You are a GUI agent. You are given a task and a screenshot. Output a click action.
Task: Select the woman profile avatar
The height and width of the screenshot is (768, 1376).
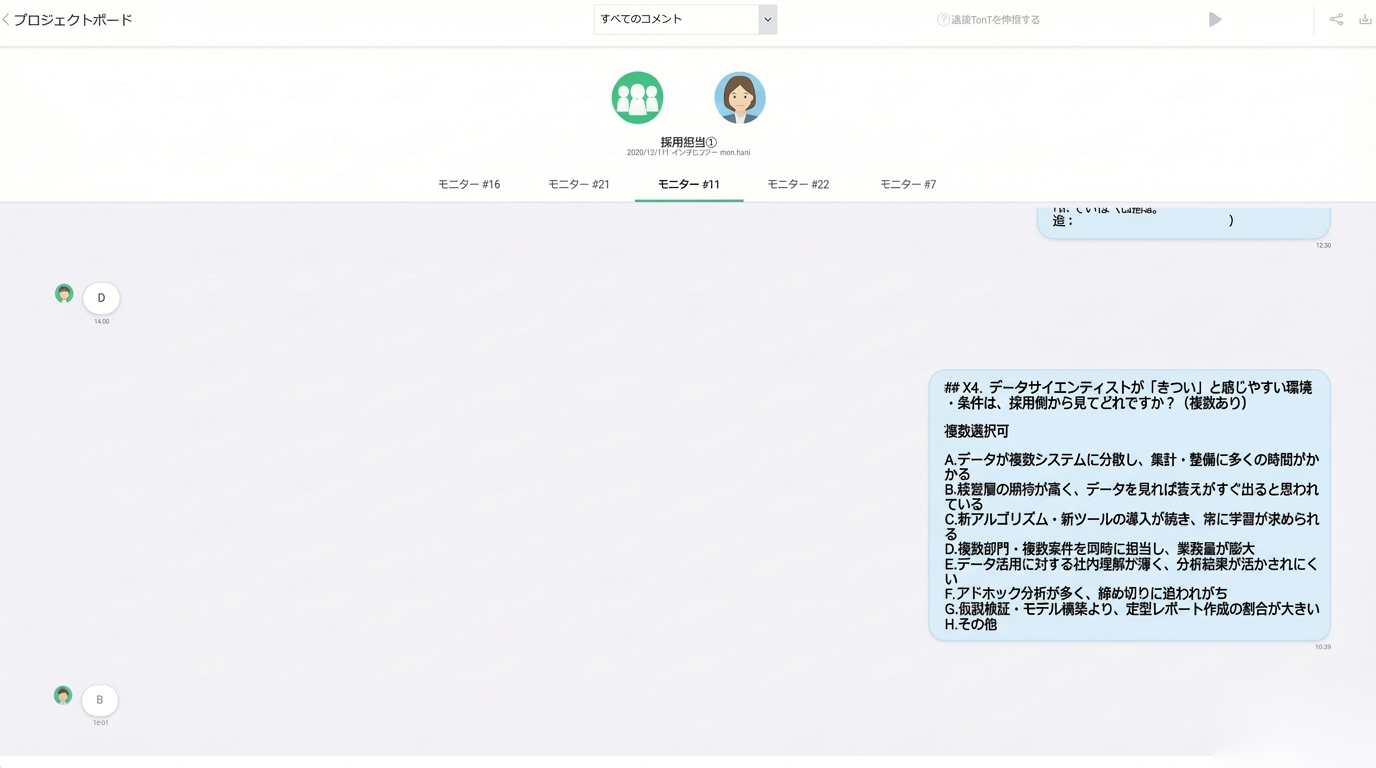click(740, 98)
